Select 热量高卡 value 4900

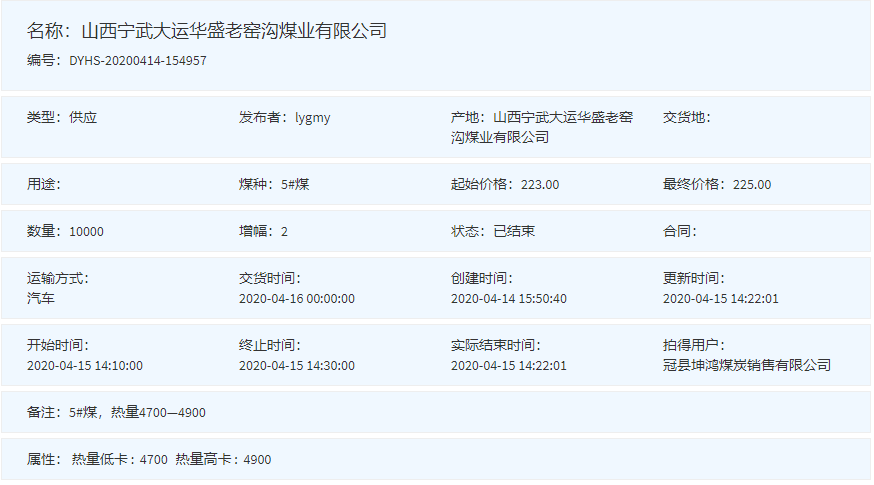click(x=258, y=460)
